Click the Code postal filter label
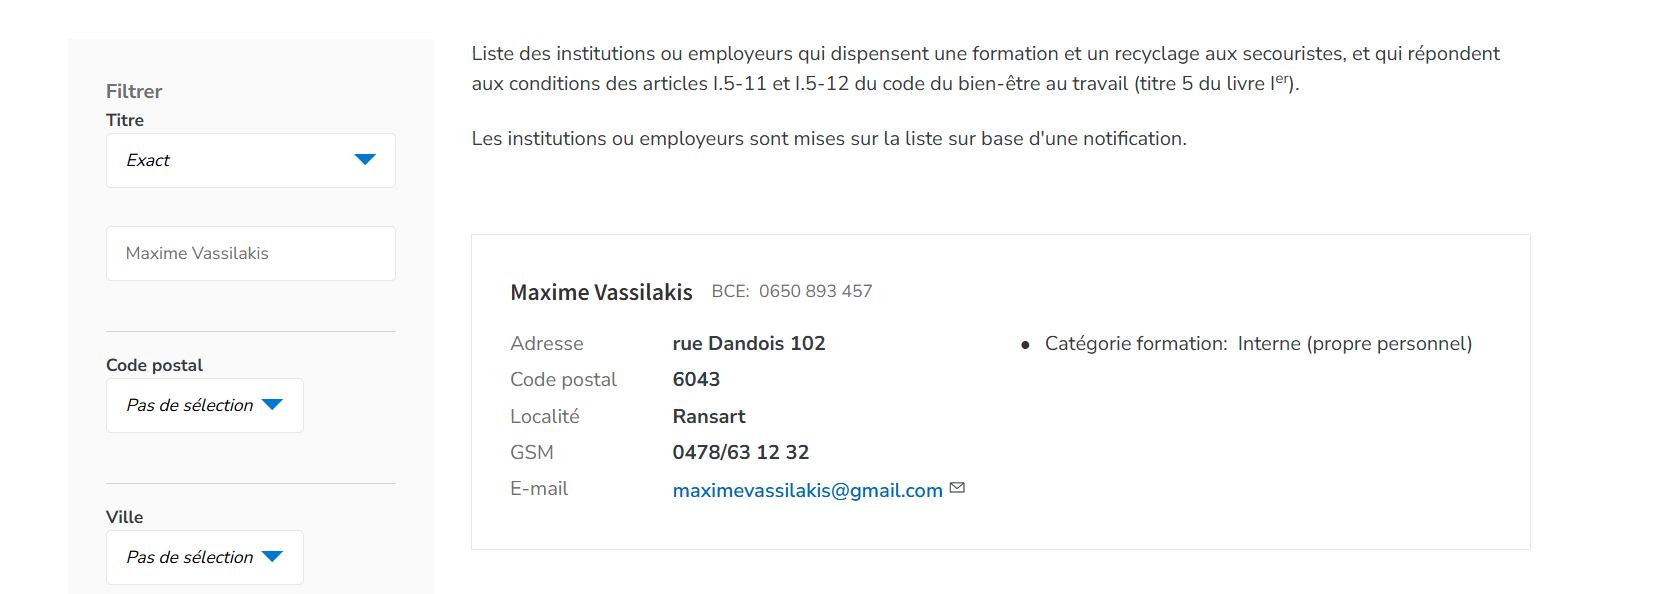The width and height of the screenshot is (1666, 594). coord(154,365)
